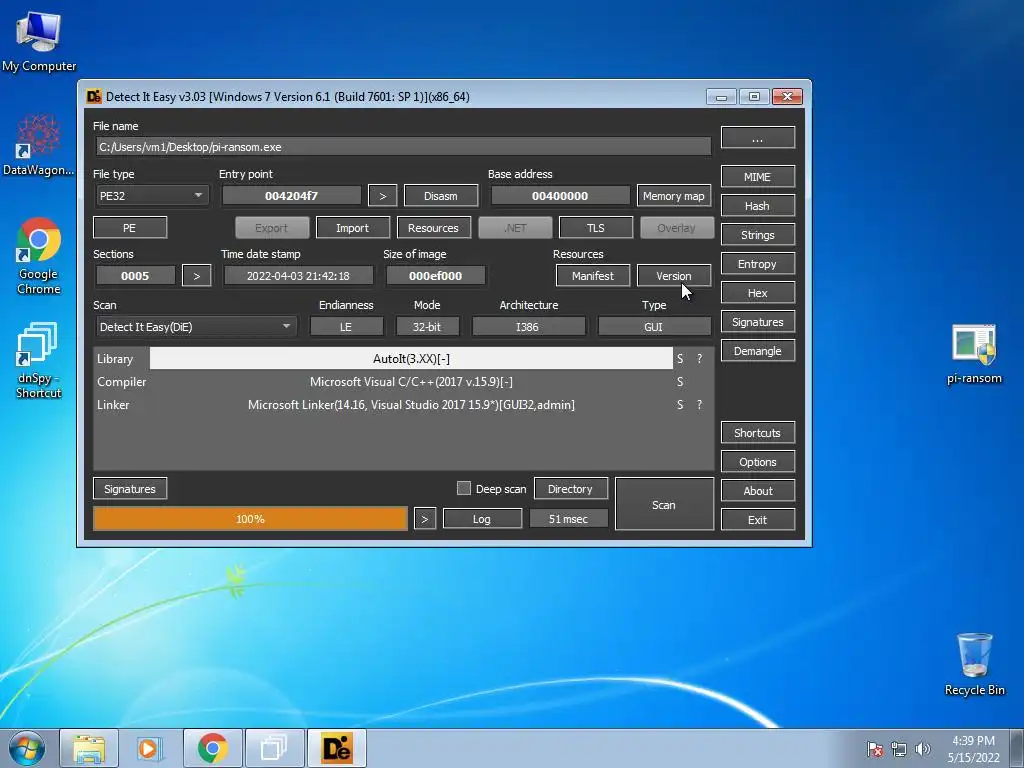1024x768 pixels.
Task: Click the Base address value 00400000
Action: (560, 196)
